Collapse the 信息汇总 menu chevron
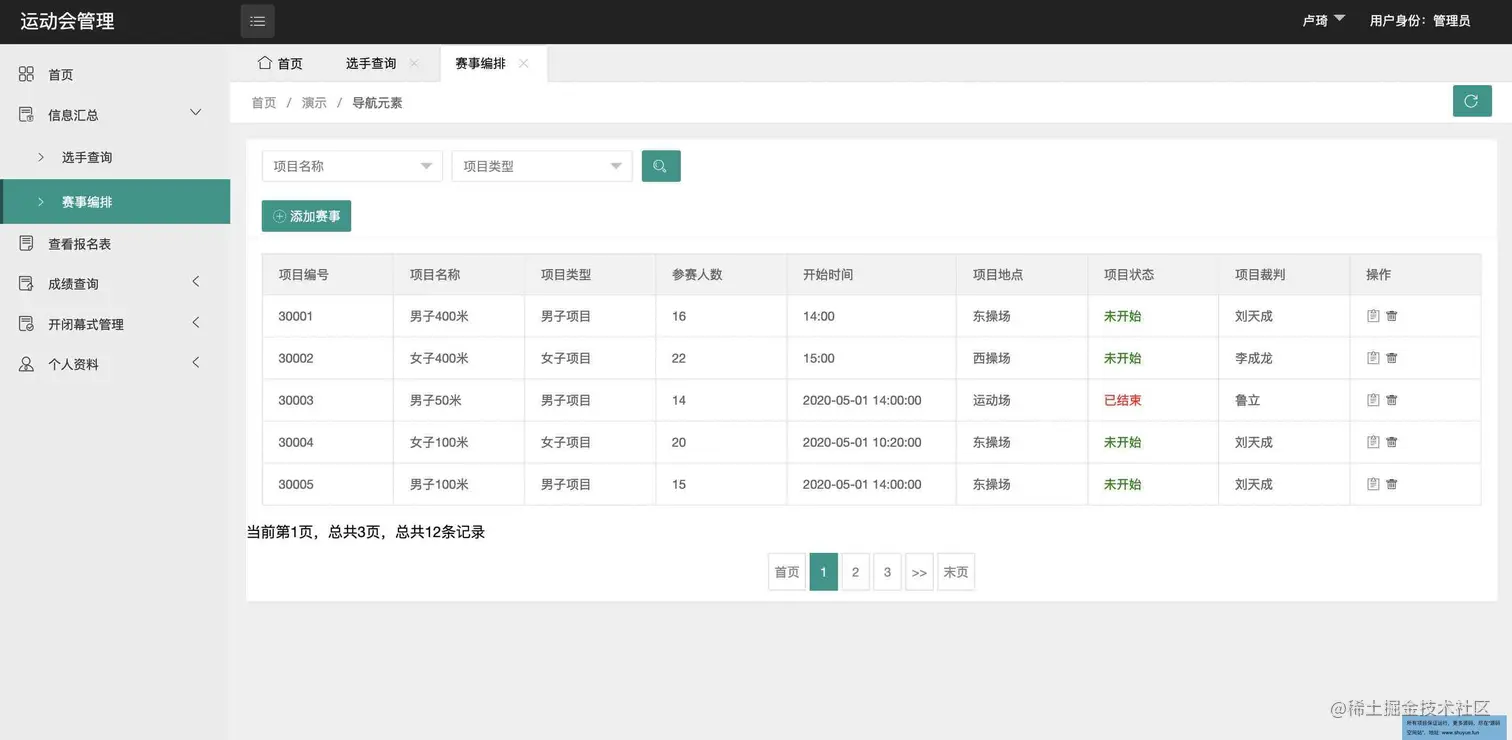The image size is (1512, 740). click(196, 113)
